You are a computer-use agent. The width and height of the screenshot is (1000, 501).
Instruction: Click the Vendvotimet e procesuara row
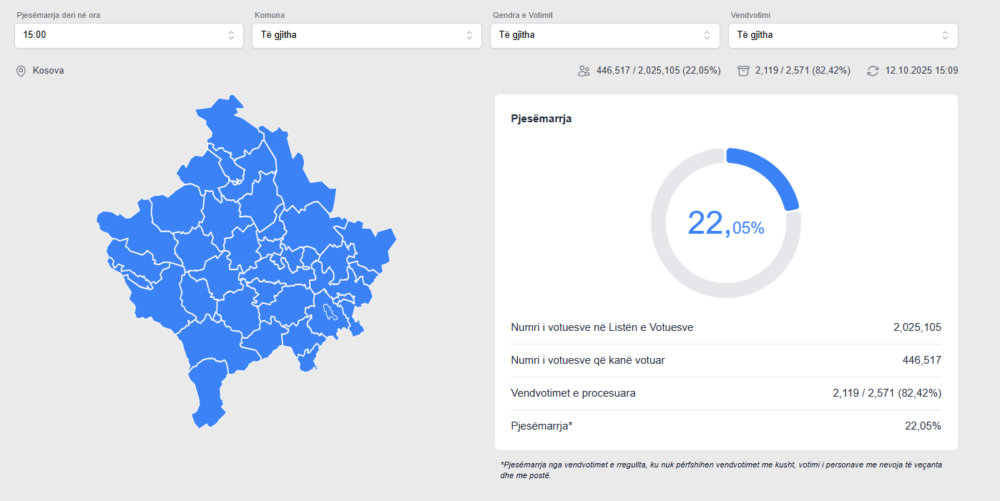[726, 393]
